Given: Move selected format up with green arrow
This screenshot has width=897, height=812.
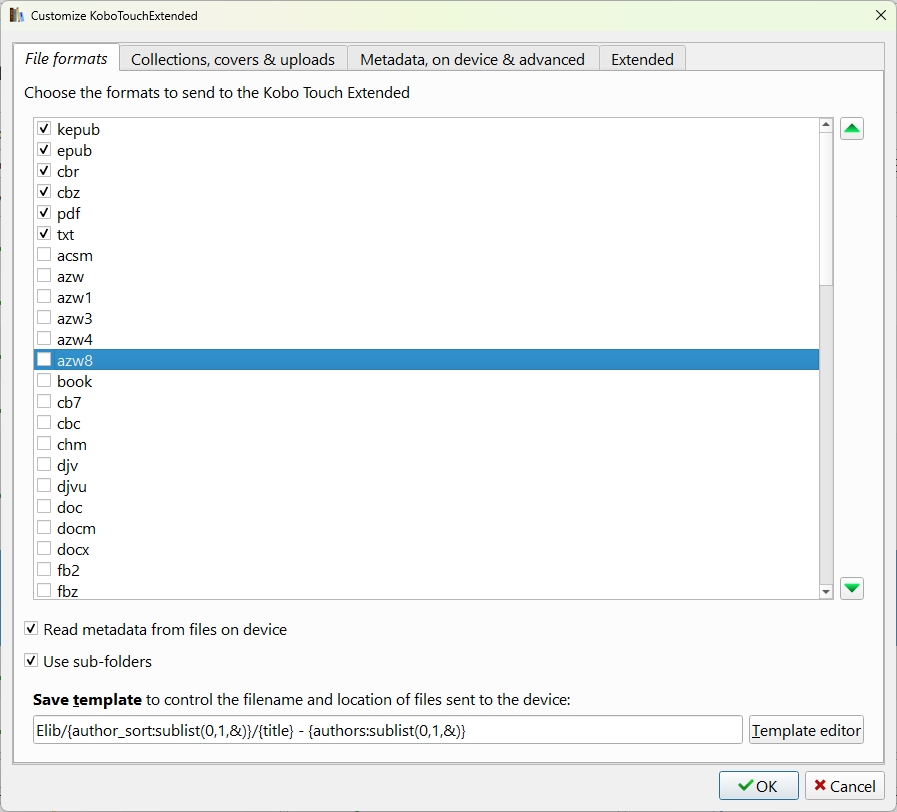Looking at the screenshot, I should pos(851,129).
